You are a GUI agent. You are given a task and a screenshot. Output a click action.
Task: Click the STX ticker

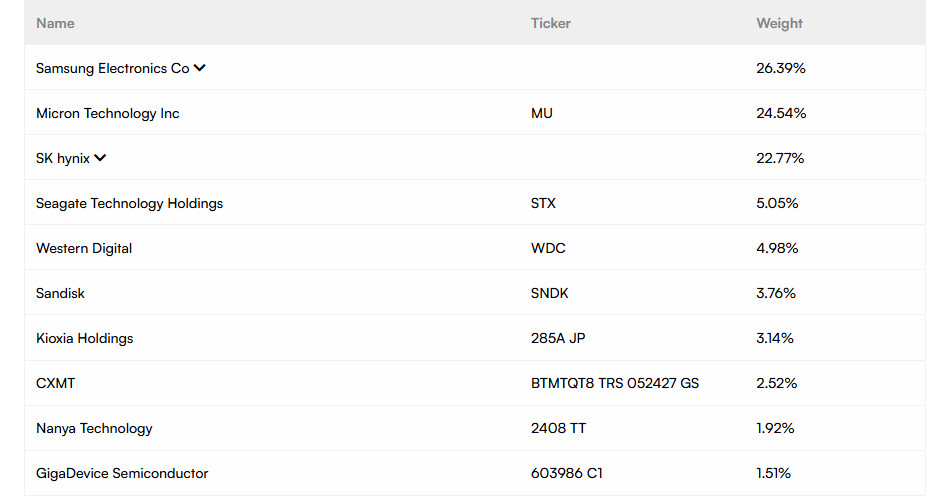click(x=543, y=203)
